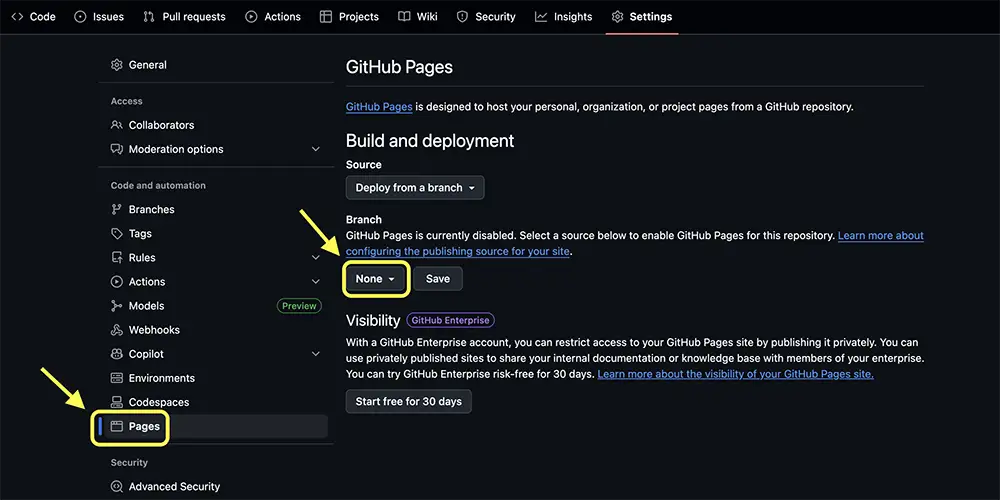The height and width of the screenshot is (500, 1000).
Task: Open the Insights tab
Action: [x=563, y=17]
